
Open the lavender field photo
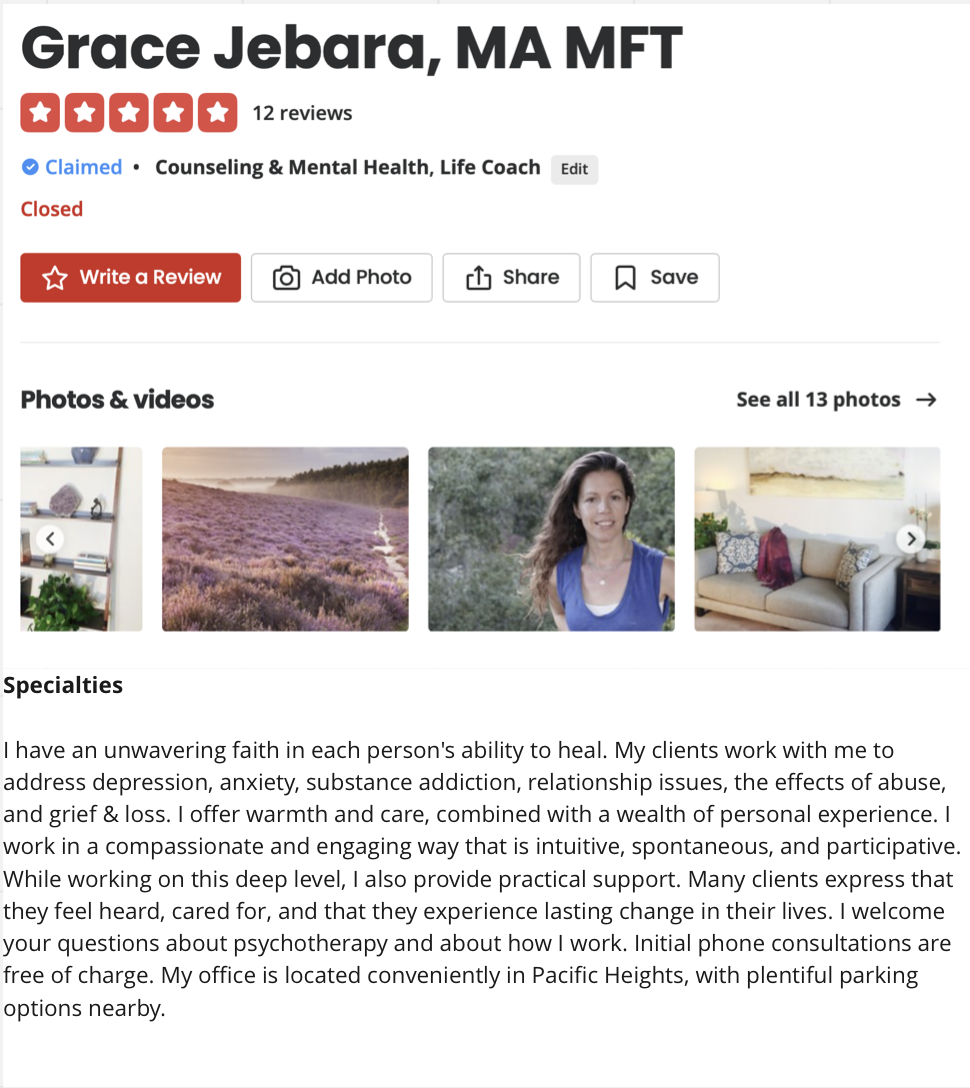tap(285, 539)
